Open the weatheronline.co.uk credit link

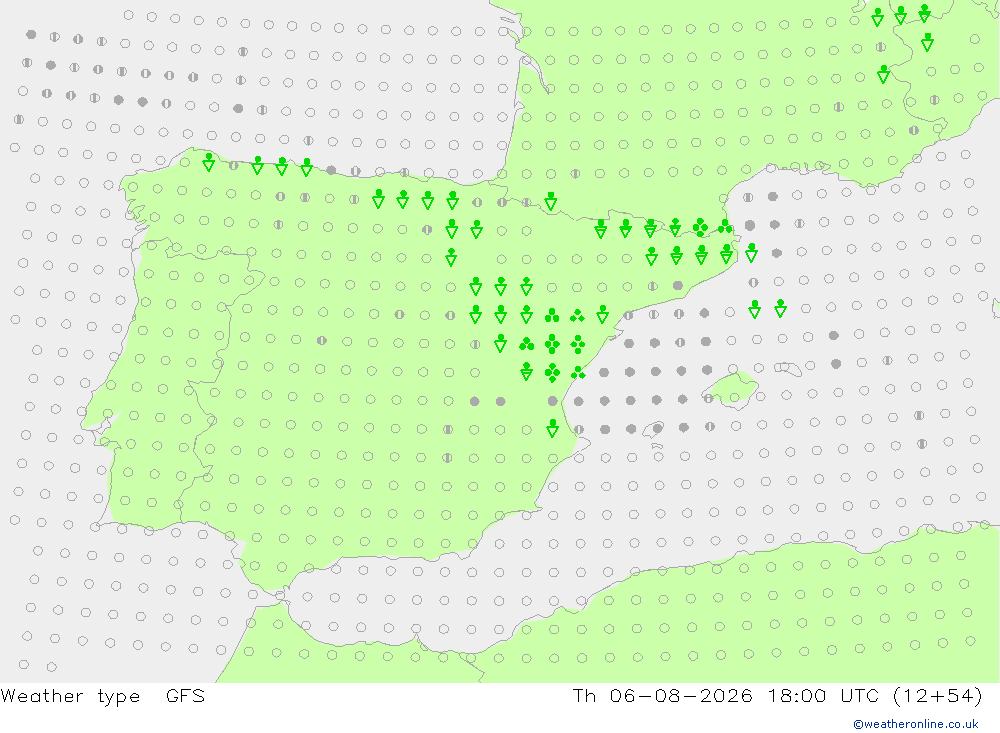pyautogui.click(x=916, y=724)
